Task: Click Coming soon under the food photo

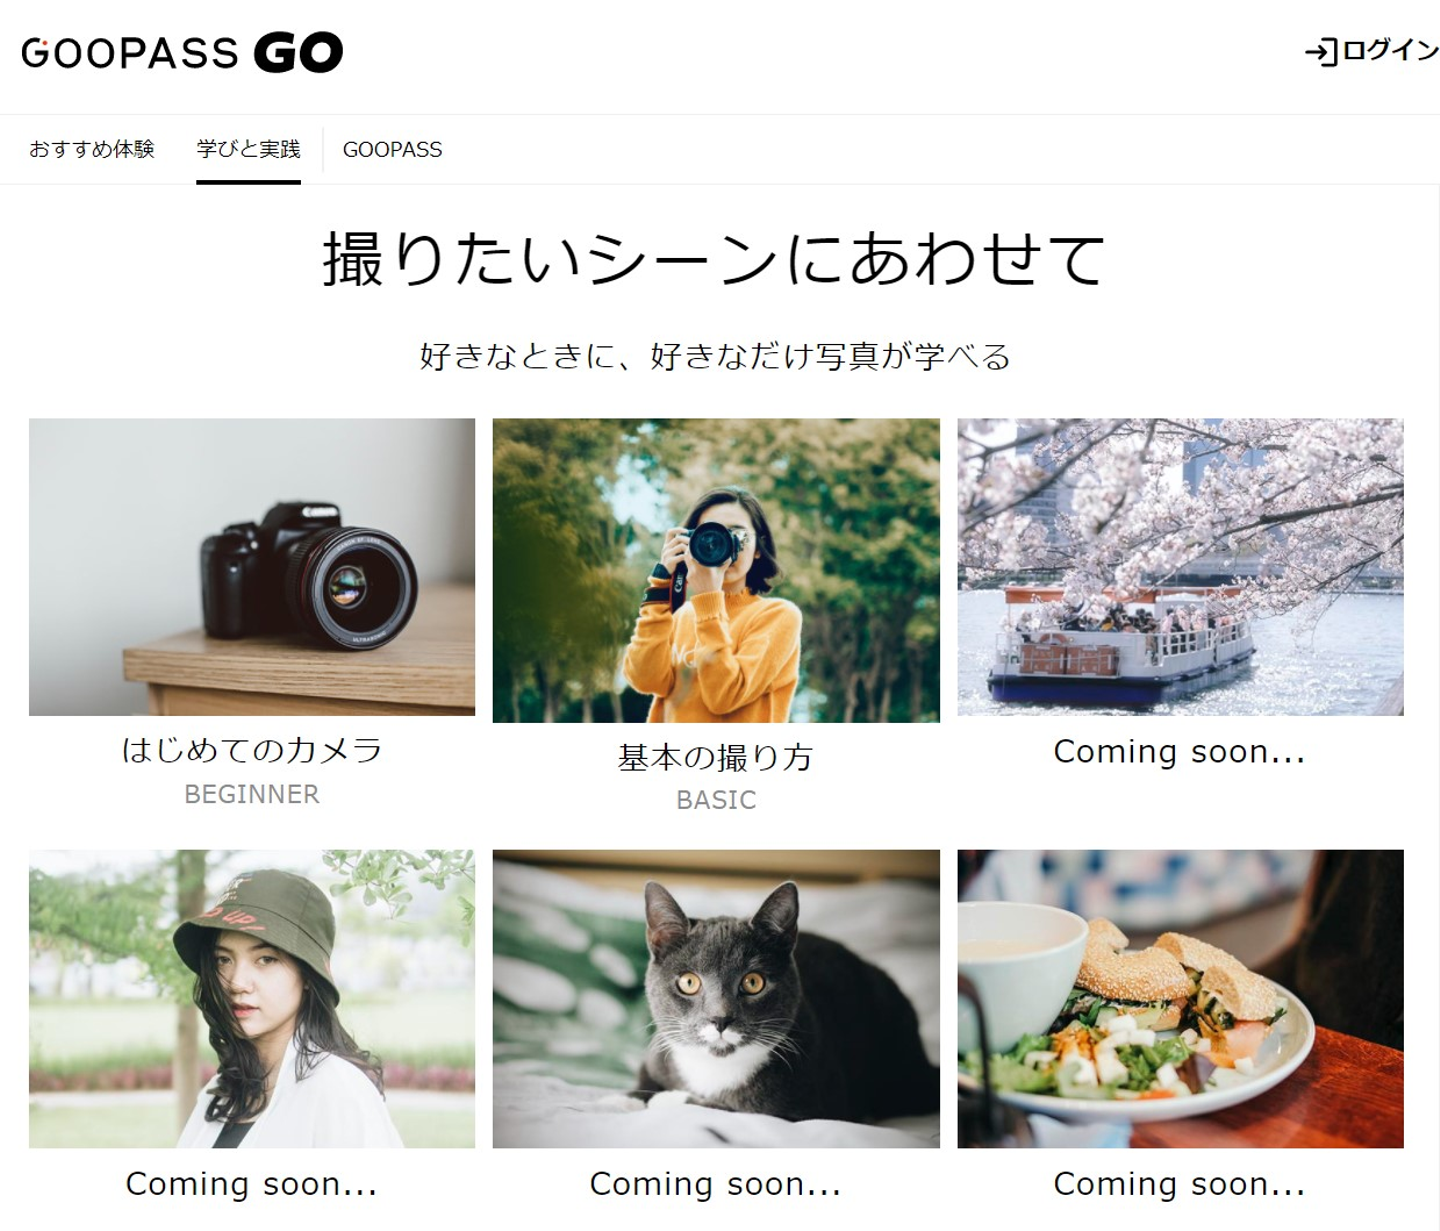Action: pos(1180,1184)
